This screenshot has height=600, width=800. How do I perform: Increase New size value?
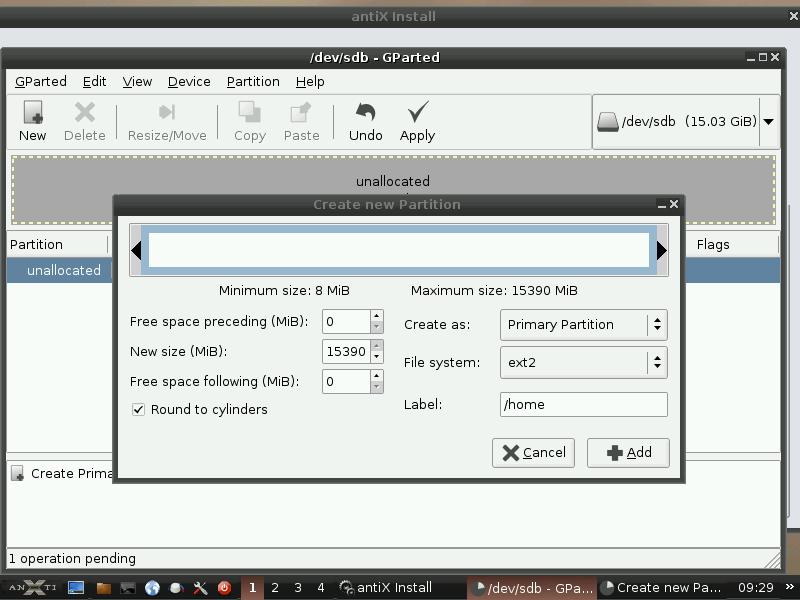click(377, 346)
